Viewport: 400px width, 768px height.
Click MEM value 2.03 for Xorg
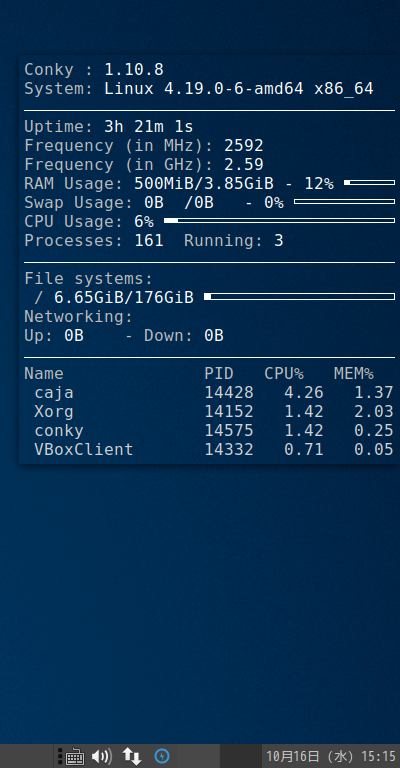pos(374,411)
